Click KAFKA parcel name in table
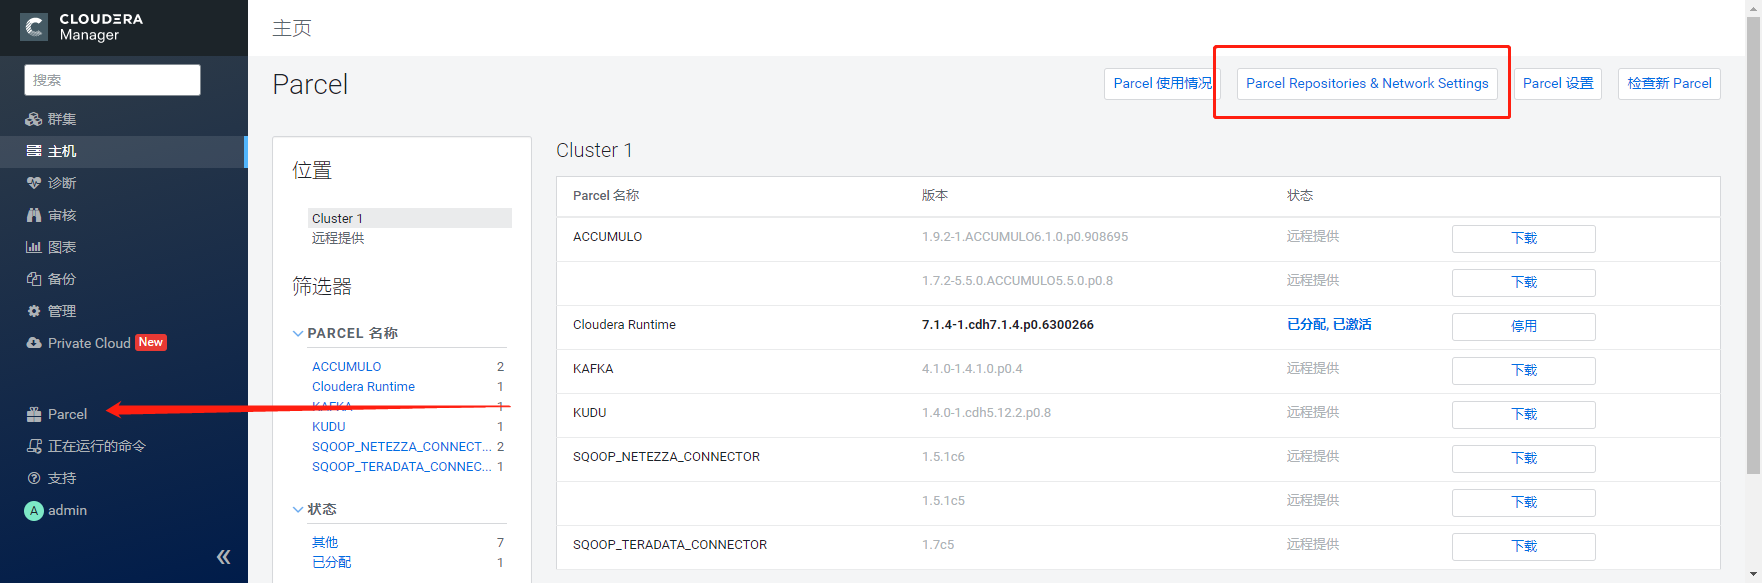This screenshot has height=583, width=1762. 593,369
